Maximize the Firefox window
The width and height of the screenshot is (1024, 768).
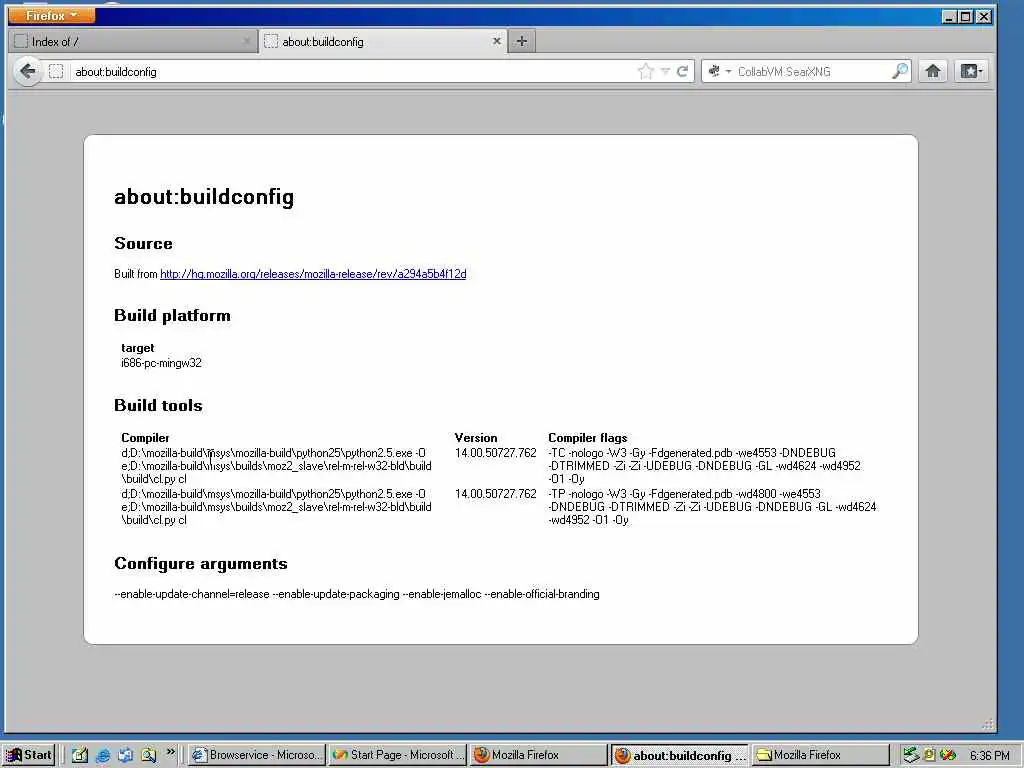[x=966, y=16]
